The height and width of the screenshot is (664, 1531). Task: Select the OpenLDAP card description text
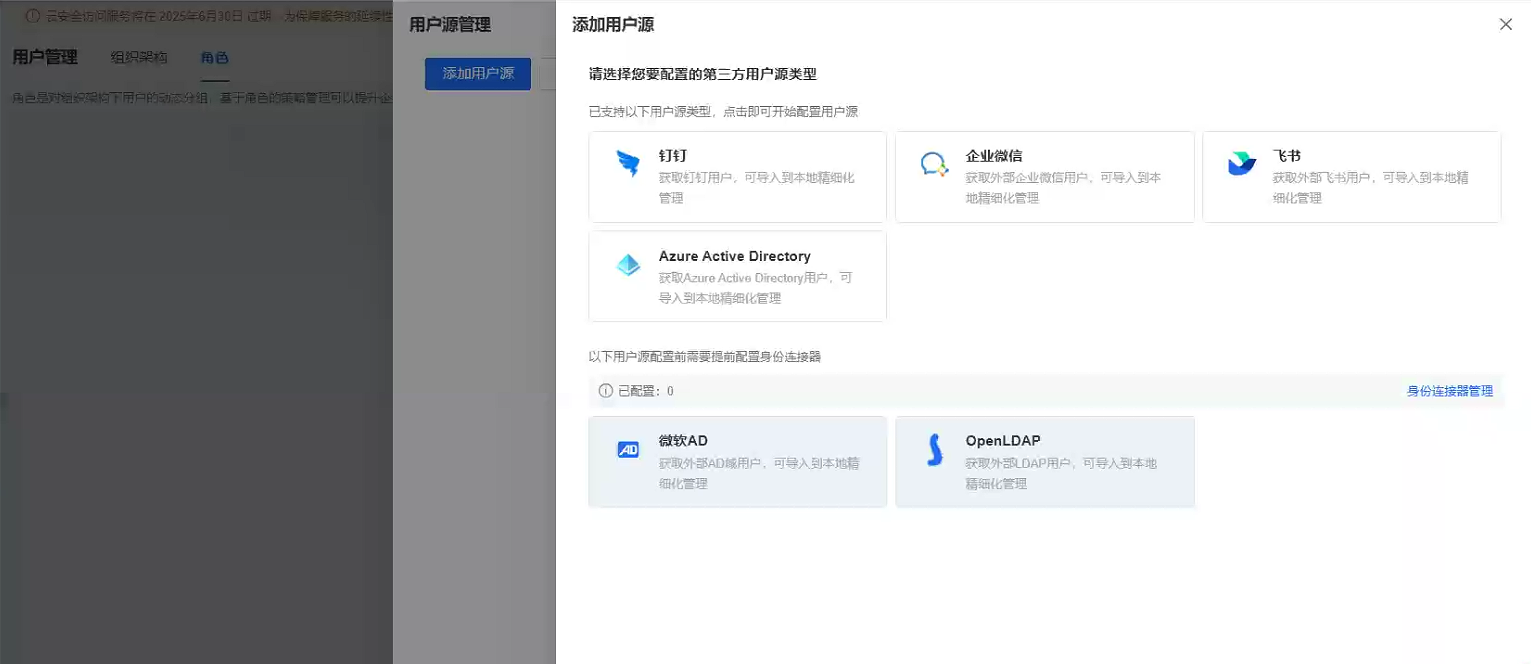click(1060, 473)
